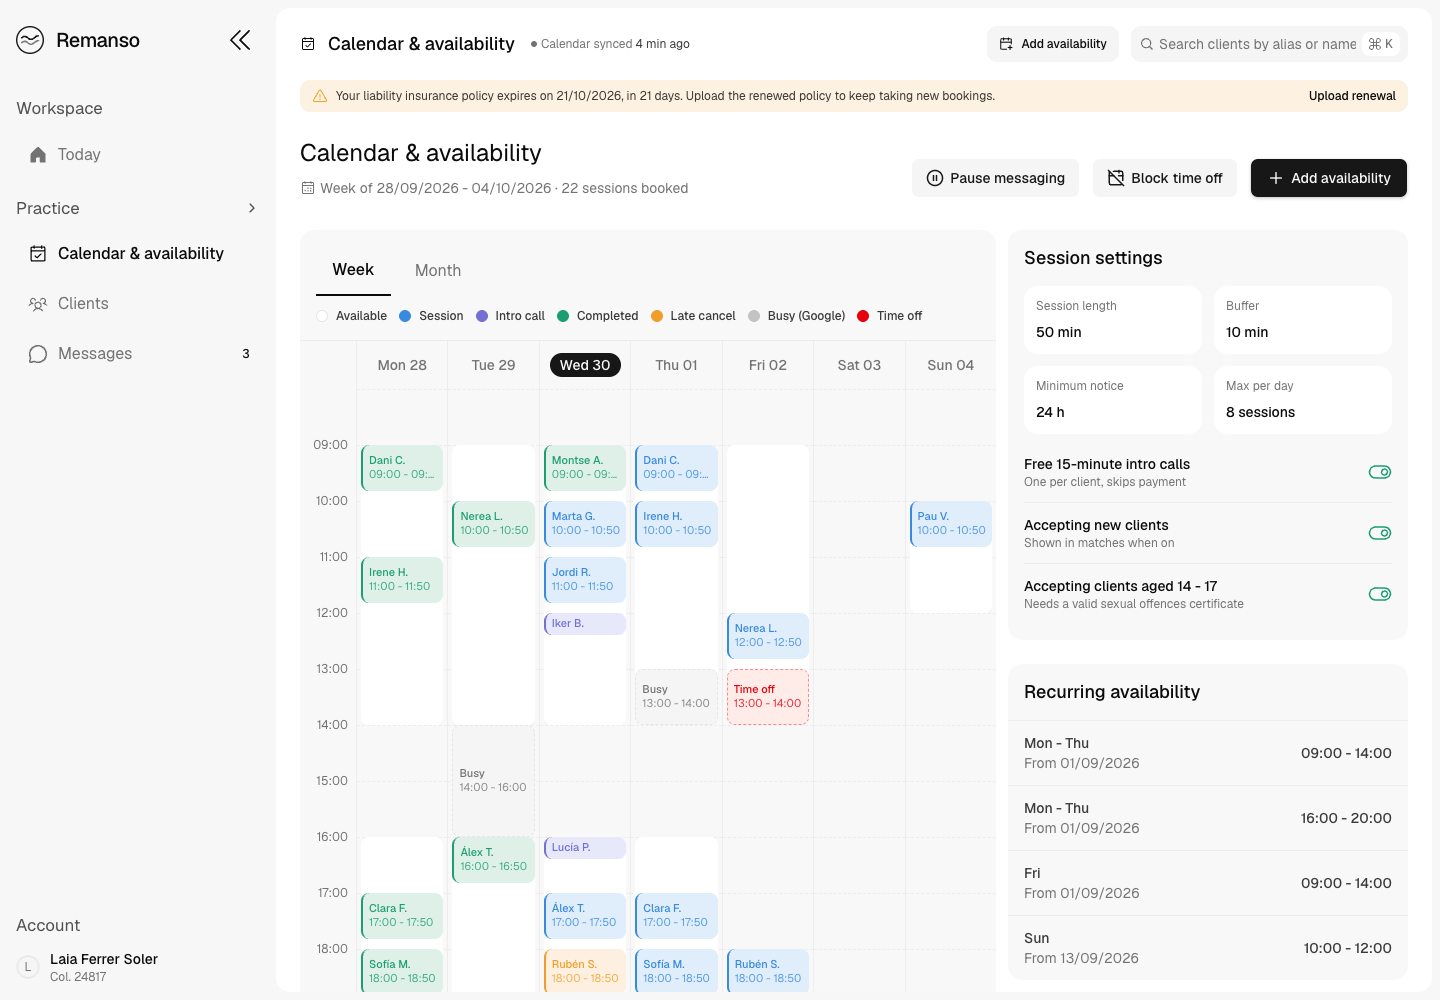Toggle Accepting new clients switch

[x=1380, y=533]
